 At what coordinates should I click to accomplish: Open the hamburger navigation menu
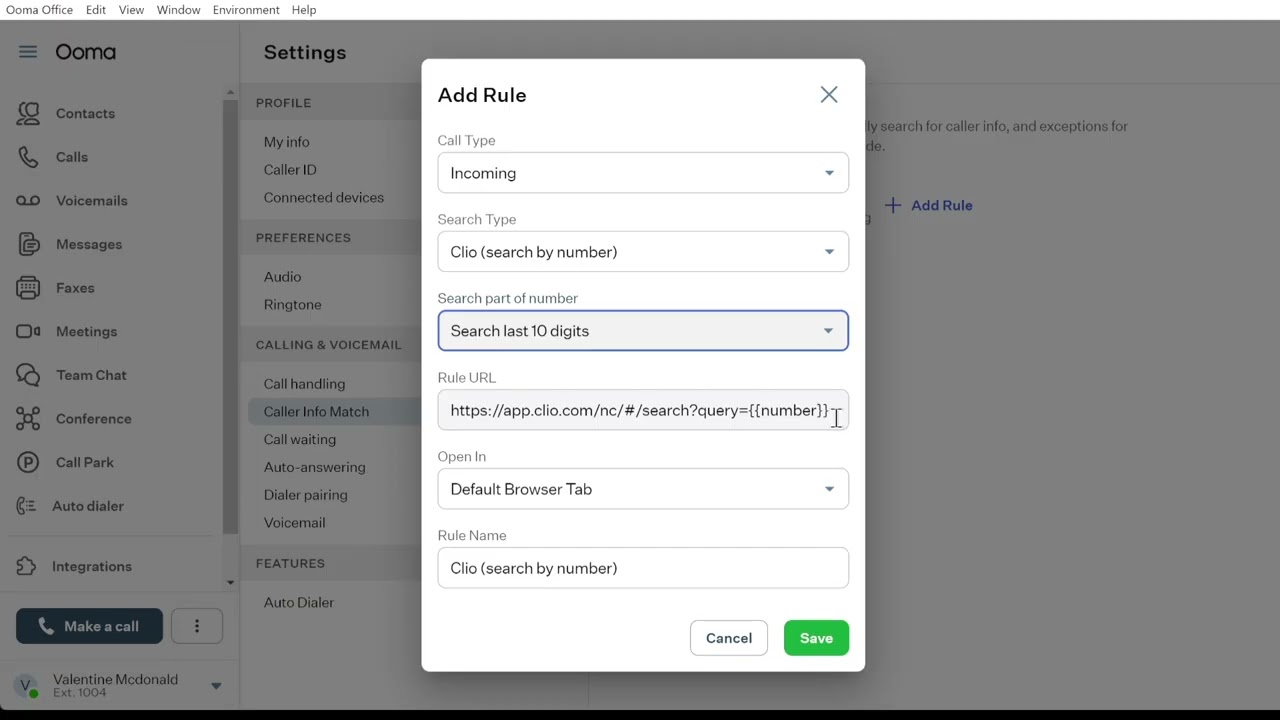coord(28,52)
